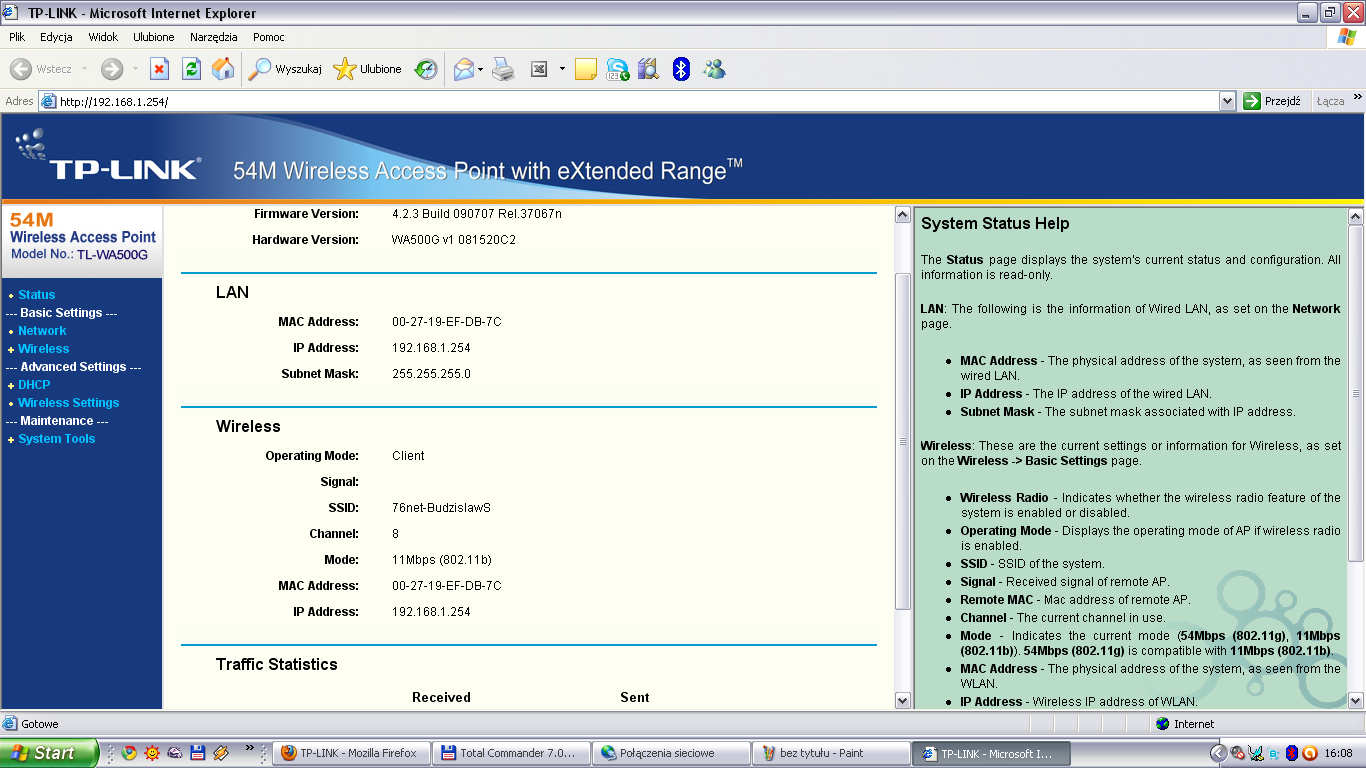Image resolution: width=1366 pixels, height=768 pixels.
Task: Click the yellow sticky note icon
Action: 586,69
